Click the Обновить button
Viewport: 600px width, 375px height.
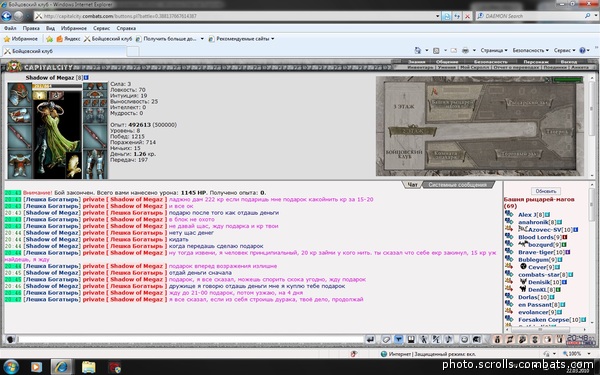click(x=546, y=191)
